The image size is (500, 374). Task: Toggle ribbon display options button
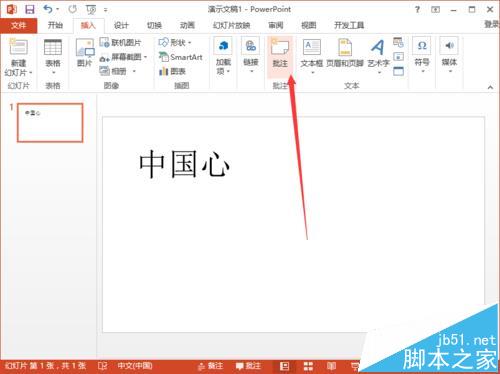point(435,9)
